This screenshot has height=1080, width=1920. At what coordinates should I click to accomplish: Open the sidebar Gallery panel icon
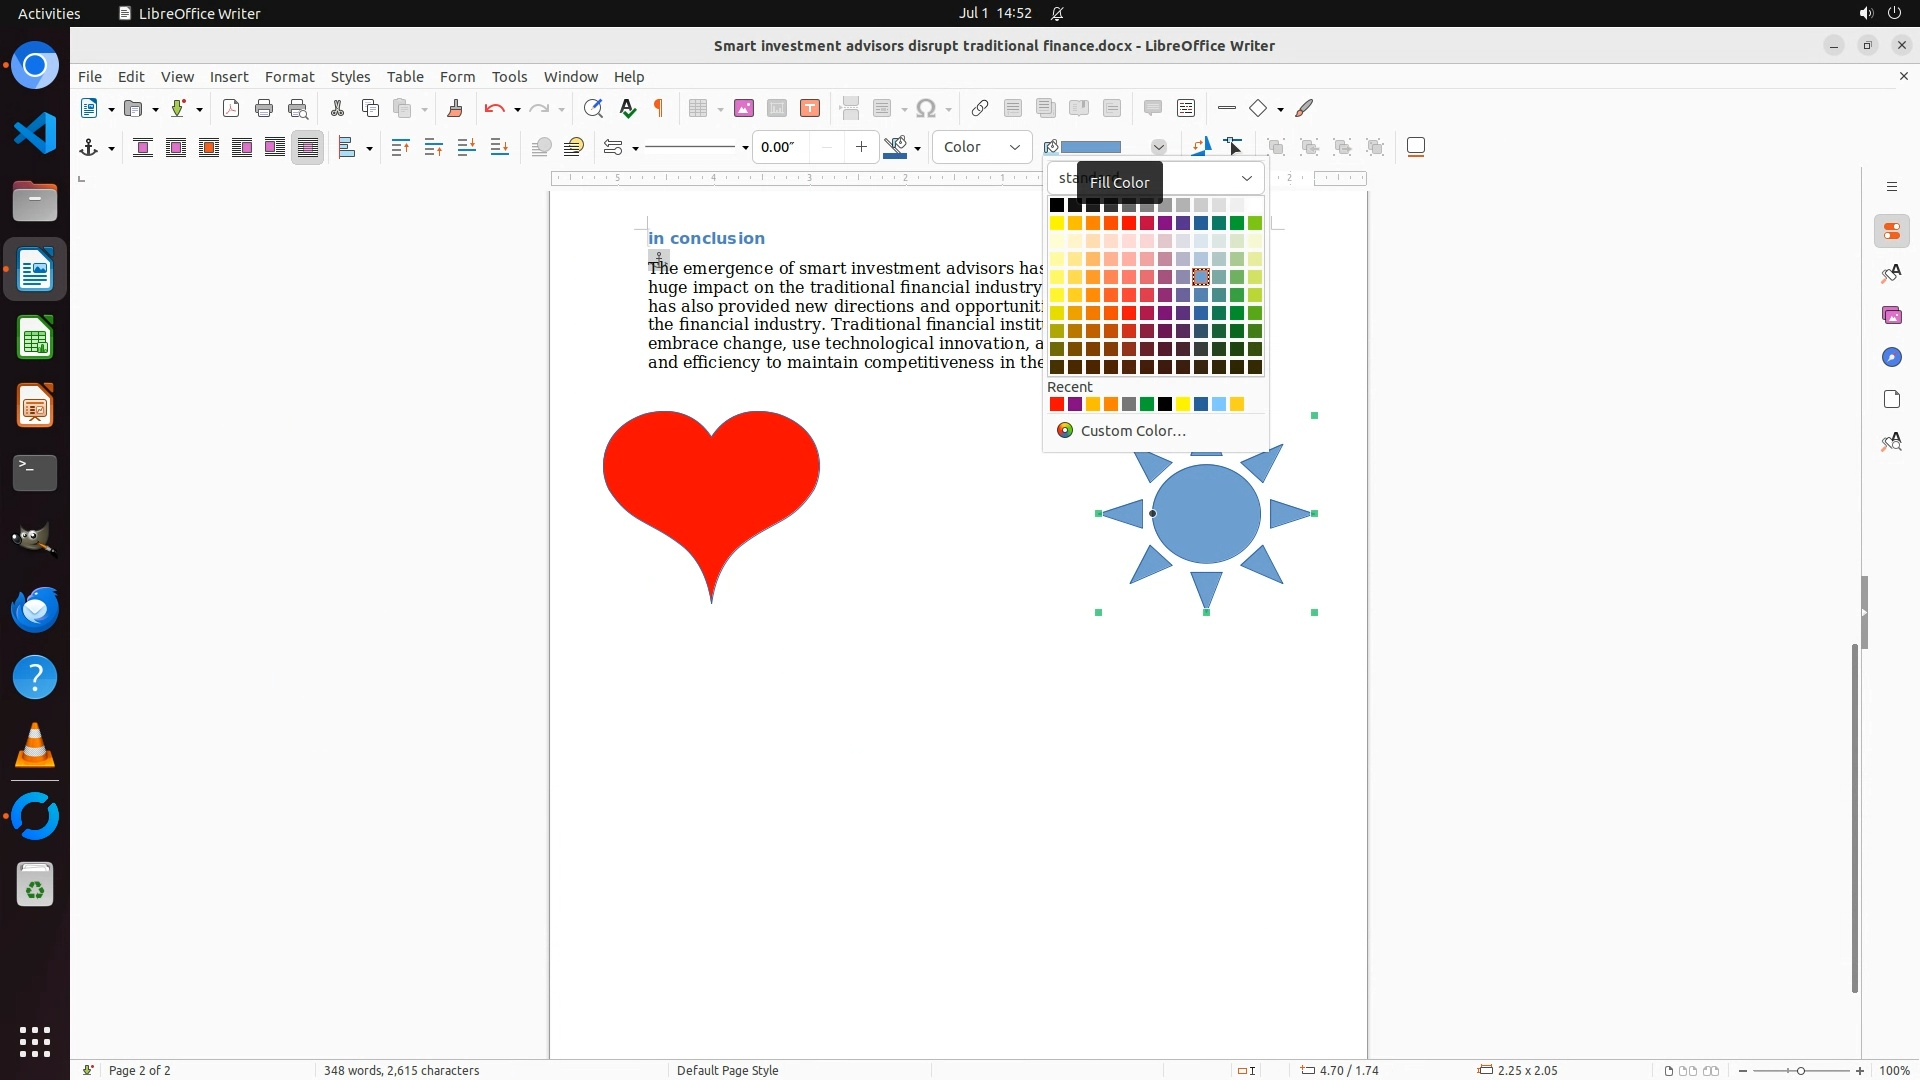pos(1891,316)
